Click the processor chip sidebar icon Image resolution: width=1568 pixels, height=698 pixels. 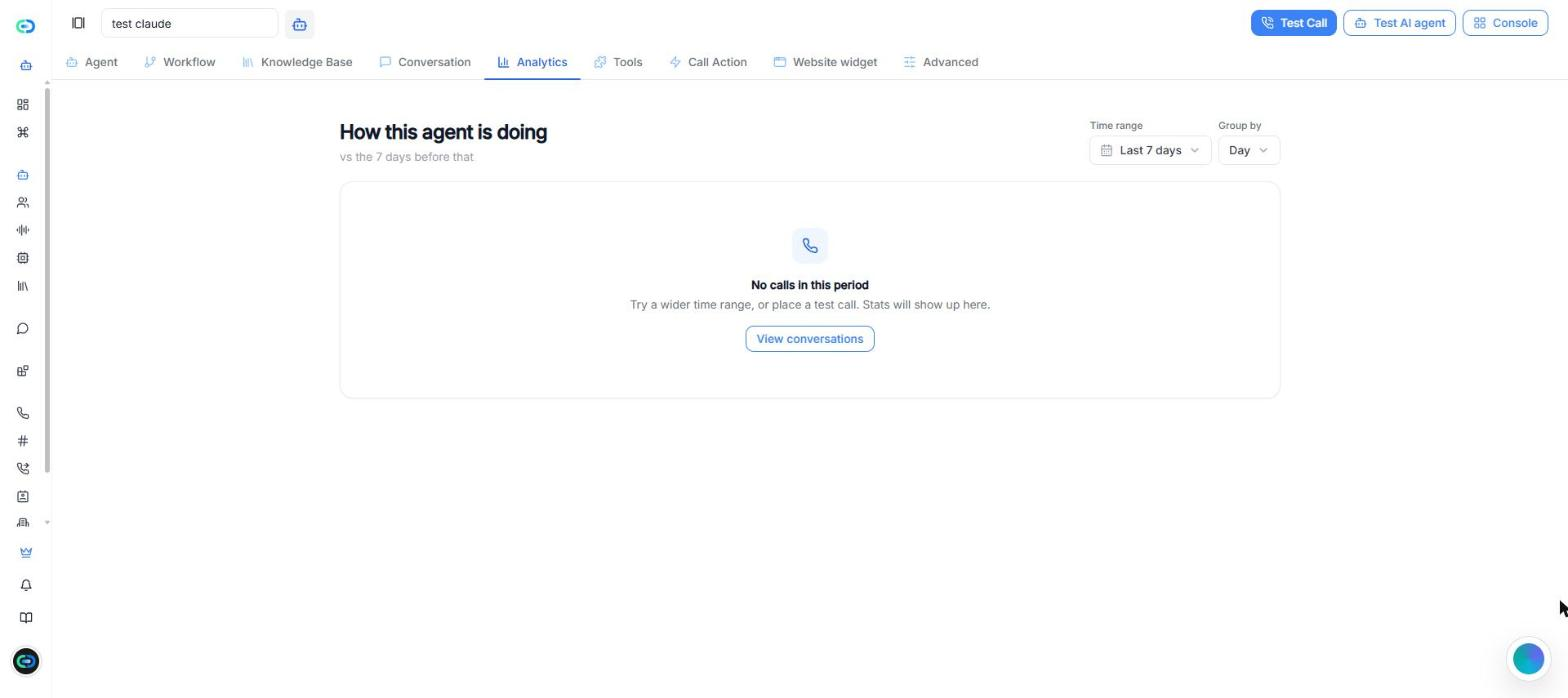23,258
